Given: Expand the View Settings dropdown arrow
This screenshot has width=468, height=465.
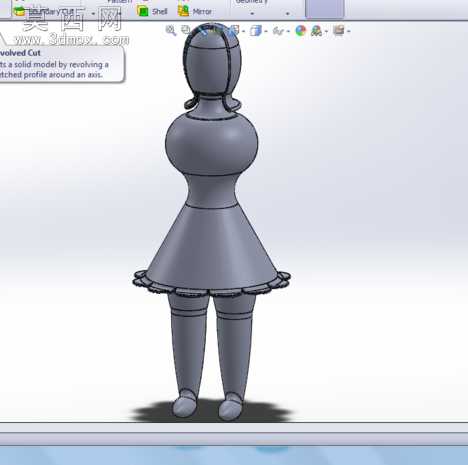Looking at the screenshot, I should [x=349, y=32].
